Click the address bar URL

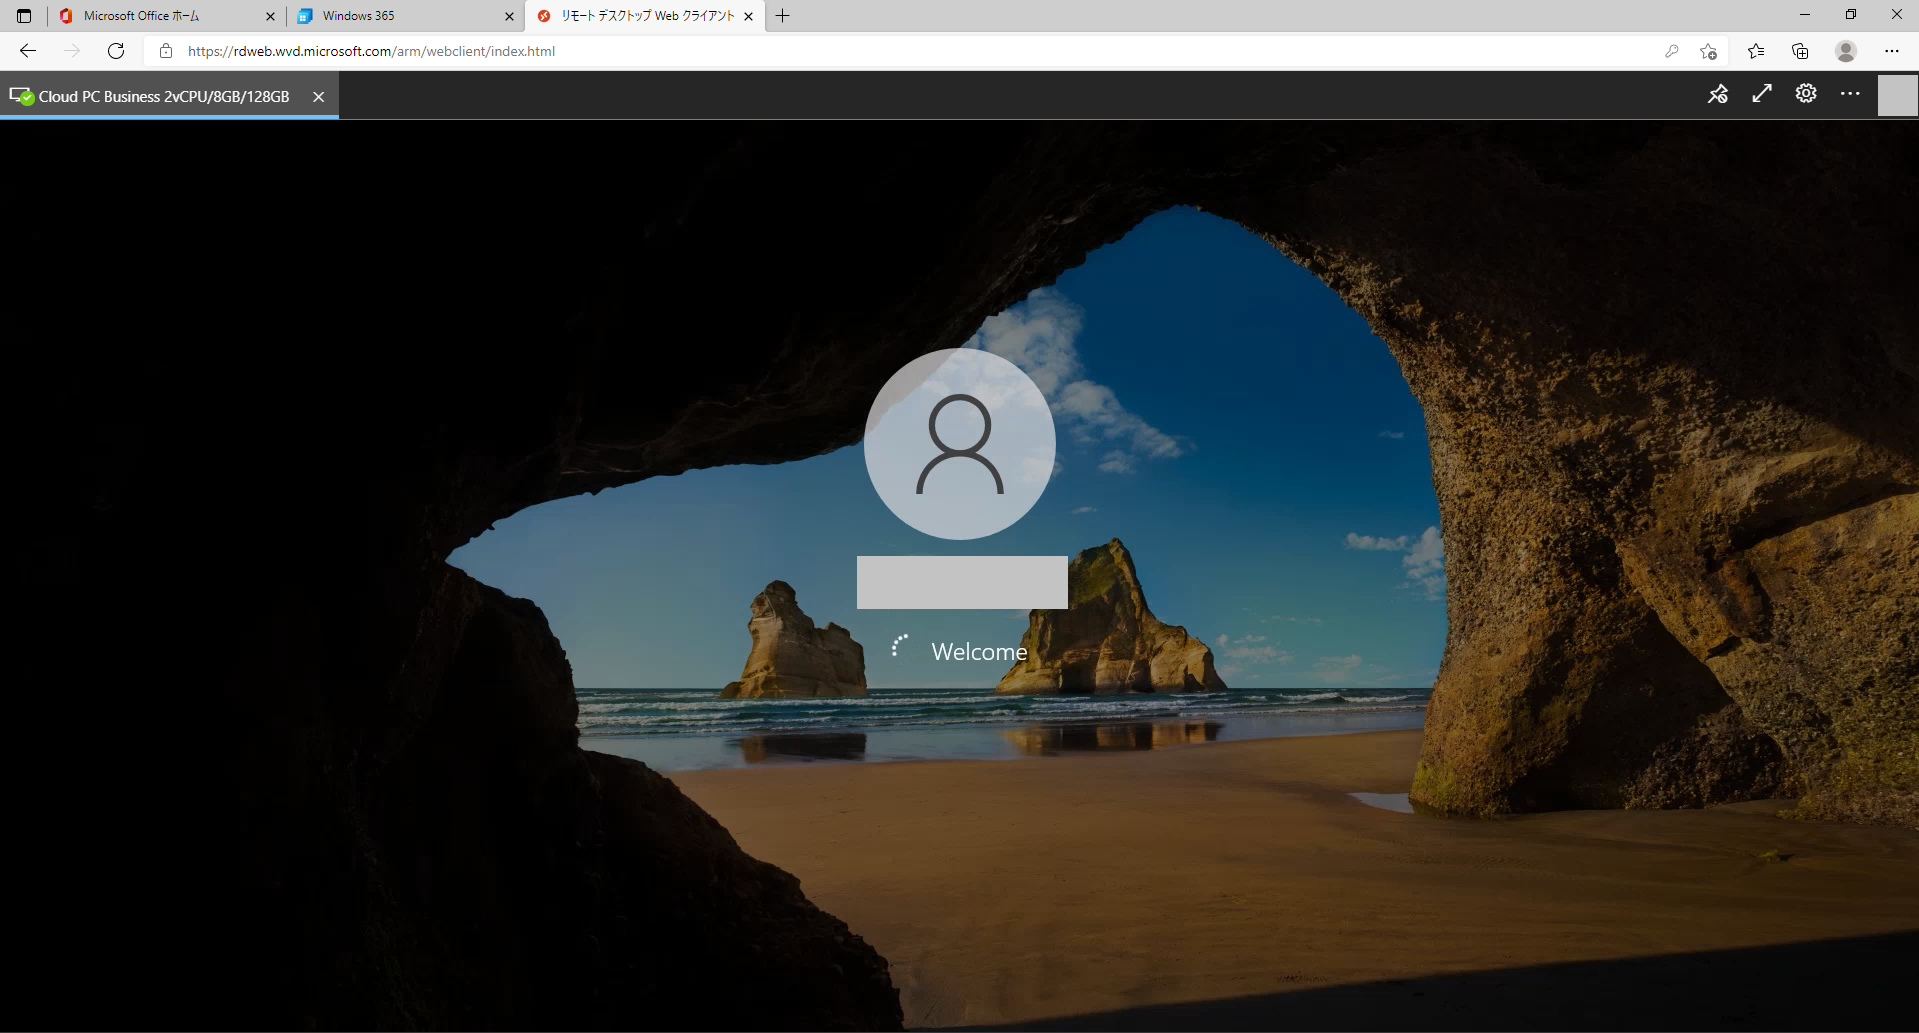tap(371, 51)
